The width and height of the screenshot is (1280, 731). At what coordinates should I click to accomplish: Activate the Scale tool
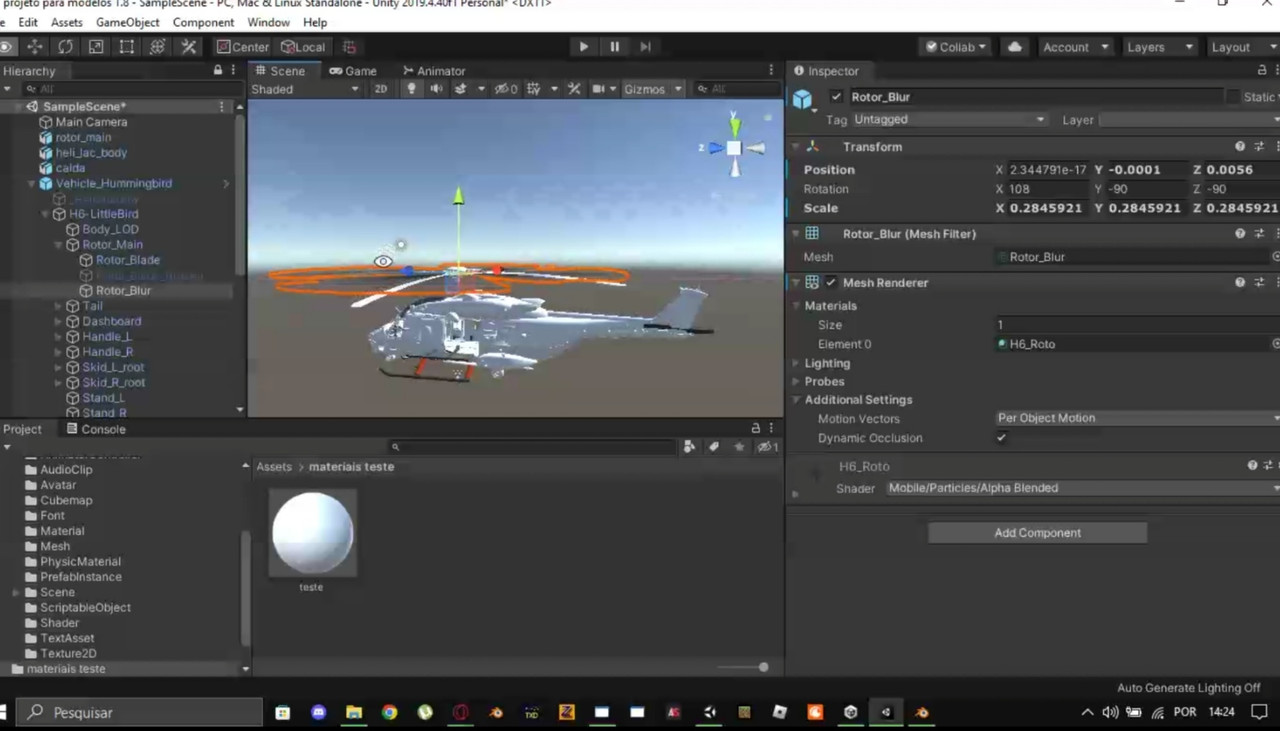94,47
